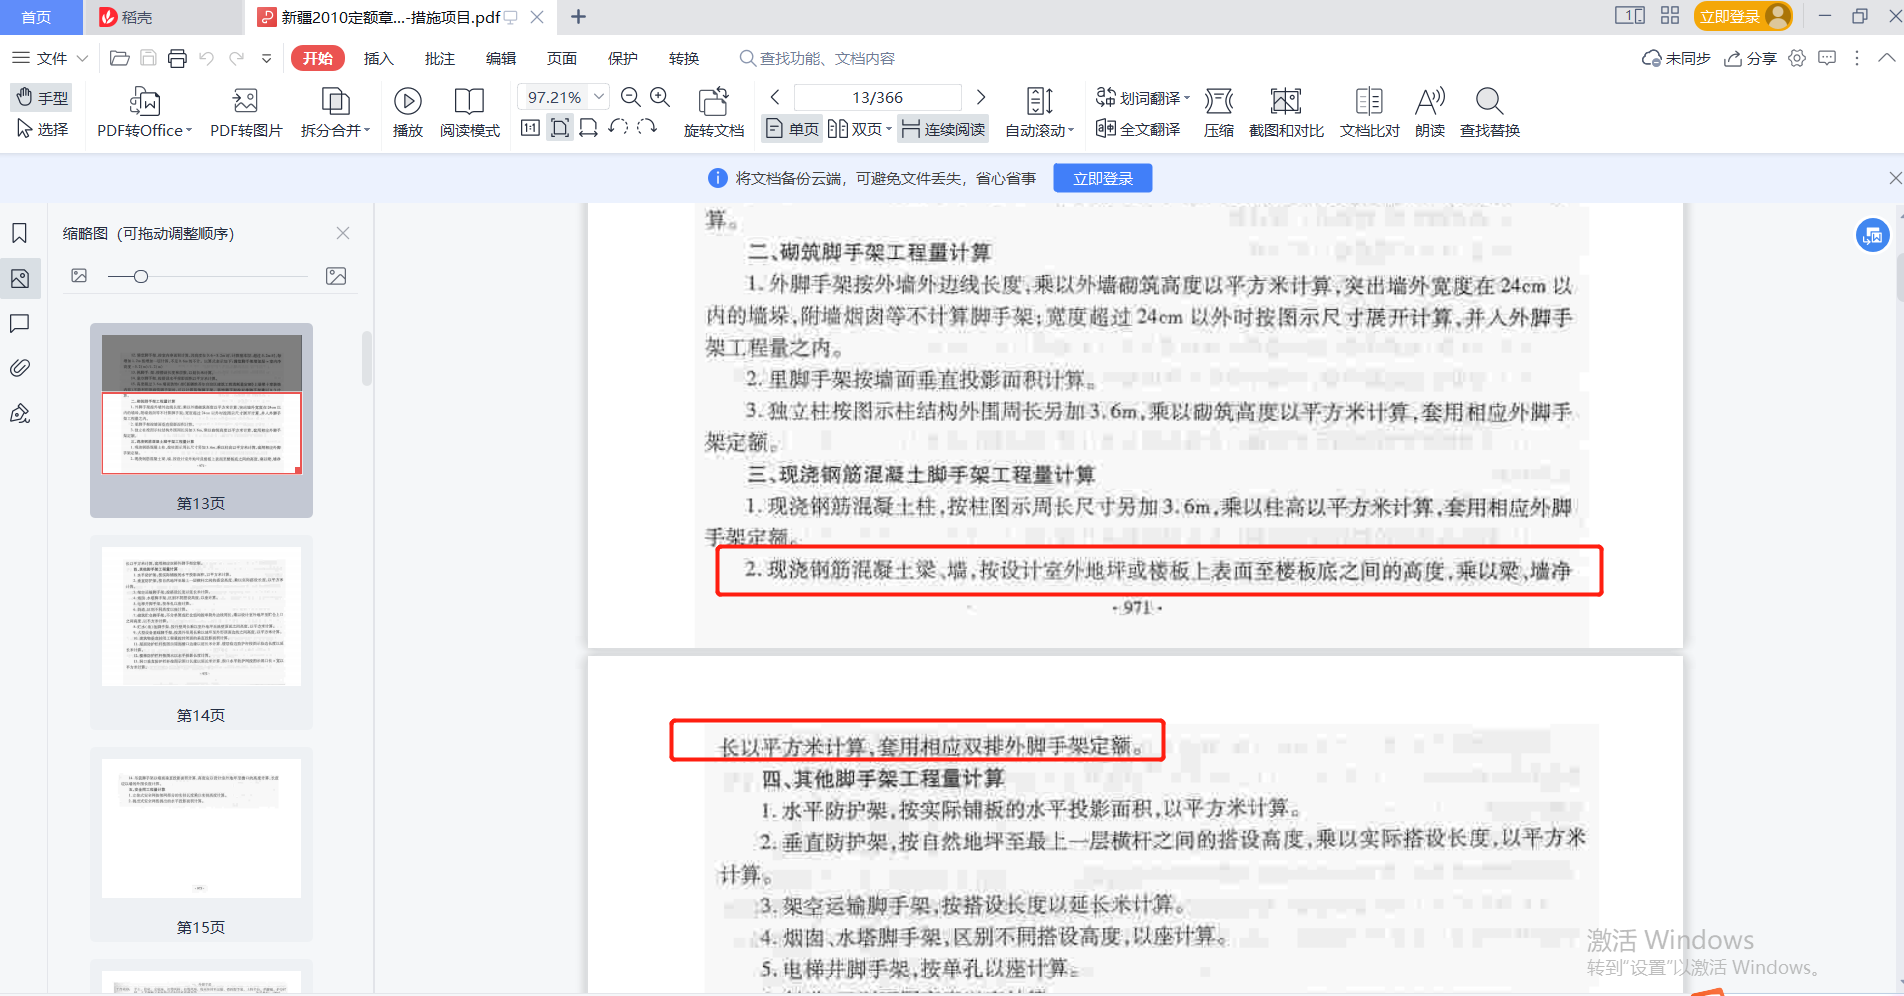This screenshot has width=1904, height=996.
Task: Open the PDF转Office converter
Action: coord(144,112)
